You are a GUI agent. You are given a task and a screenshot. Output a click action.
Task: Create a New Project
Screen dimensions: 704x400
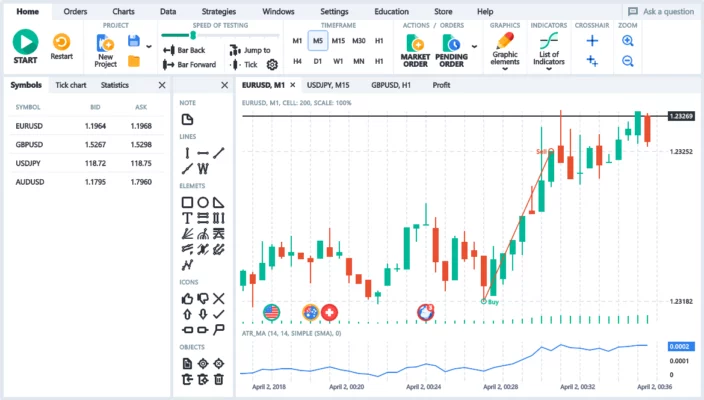tap(106, 51)
